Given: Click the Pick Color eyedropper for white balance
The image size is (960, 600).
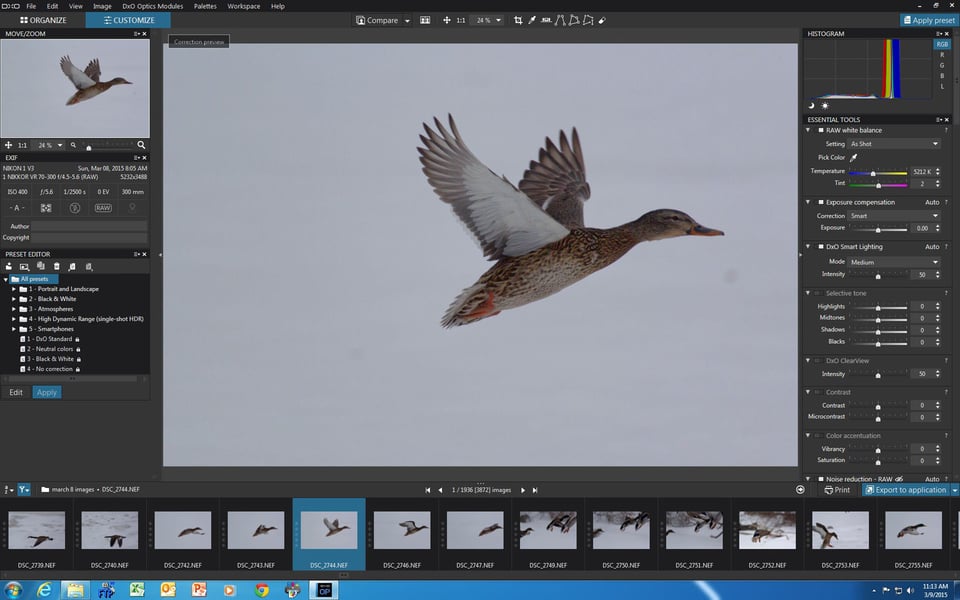Looking at the screenshot, I should pyautogui.click(x=853, y=157).
